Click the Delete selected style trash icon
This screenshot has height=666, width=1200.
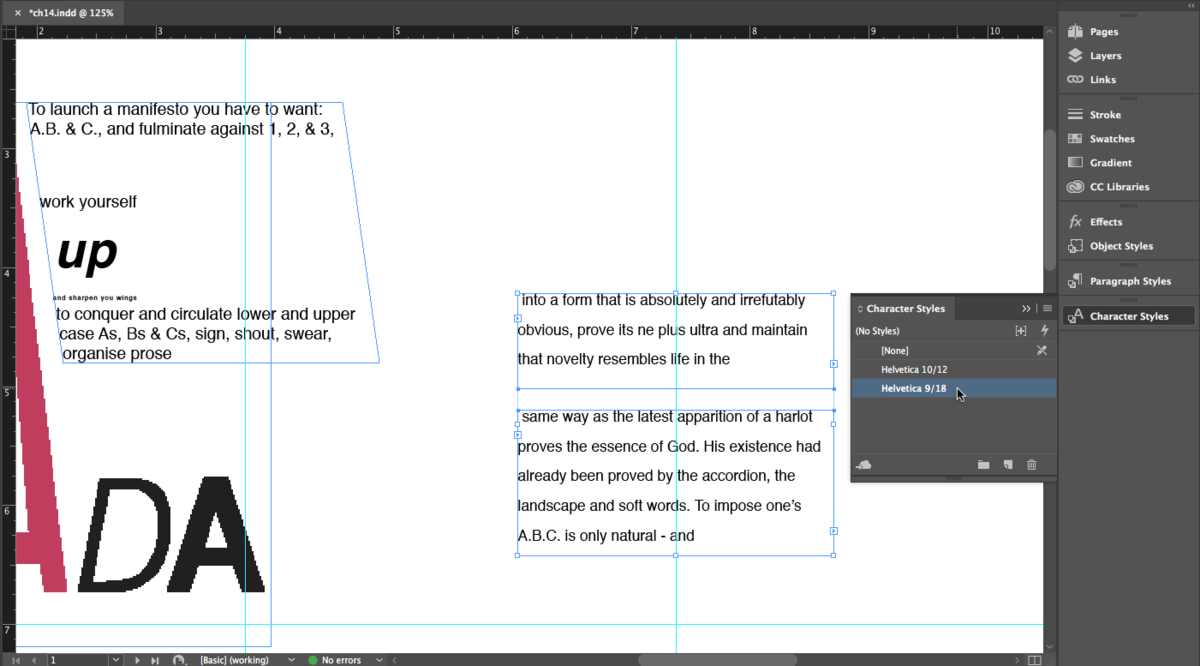(1032, 465)
